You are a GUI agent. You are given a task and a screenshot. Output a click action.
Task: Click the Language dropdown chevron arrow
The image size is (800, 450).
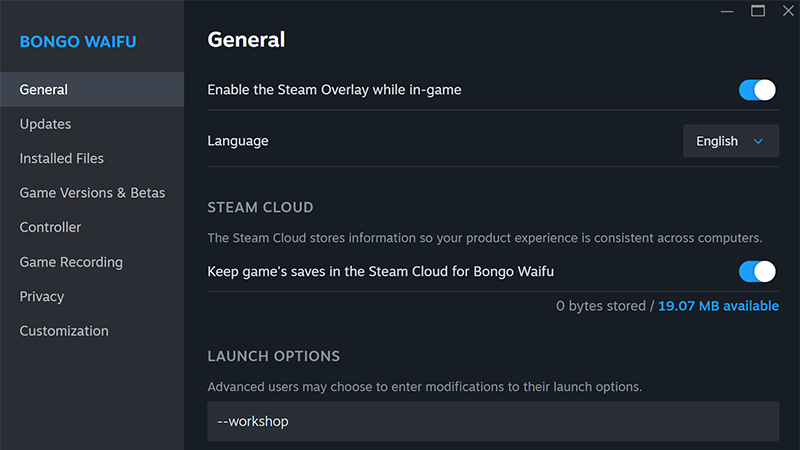[x=758, y=142]
